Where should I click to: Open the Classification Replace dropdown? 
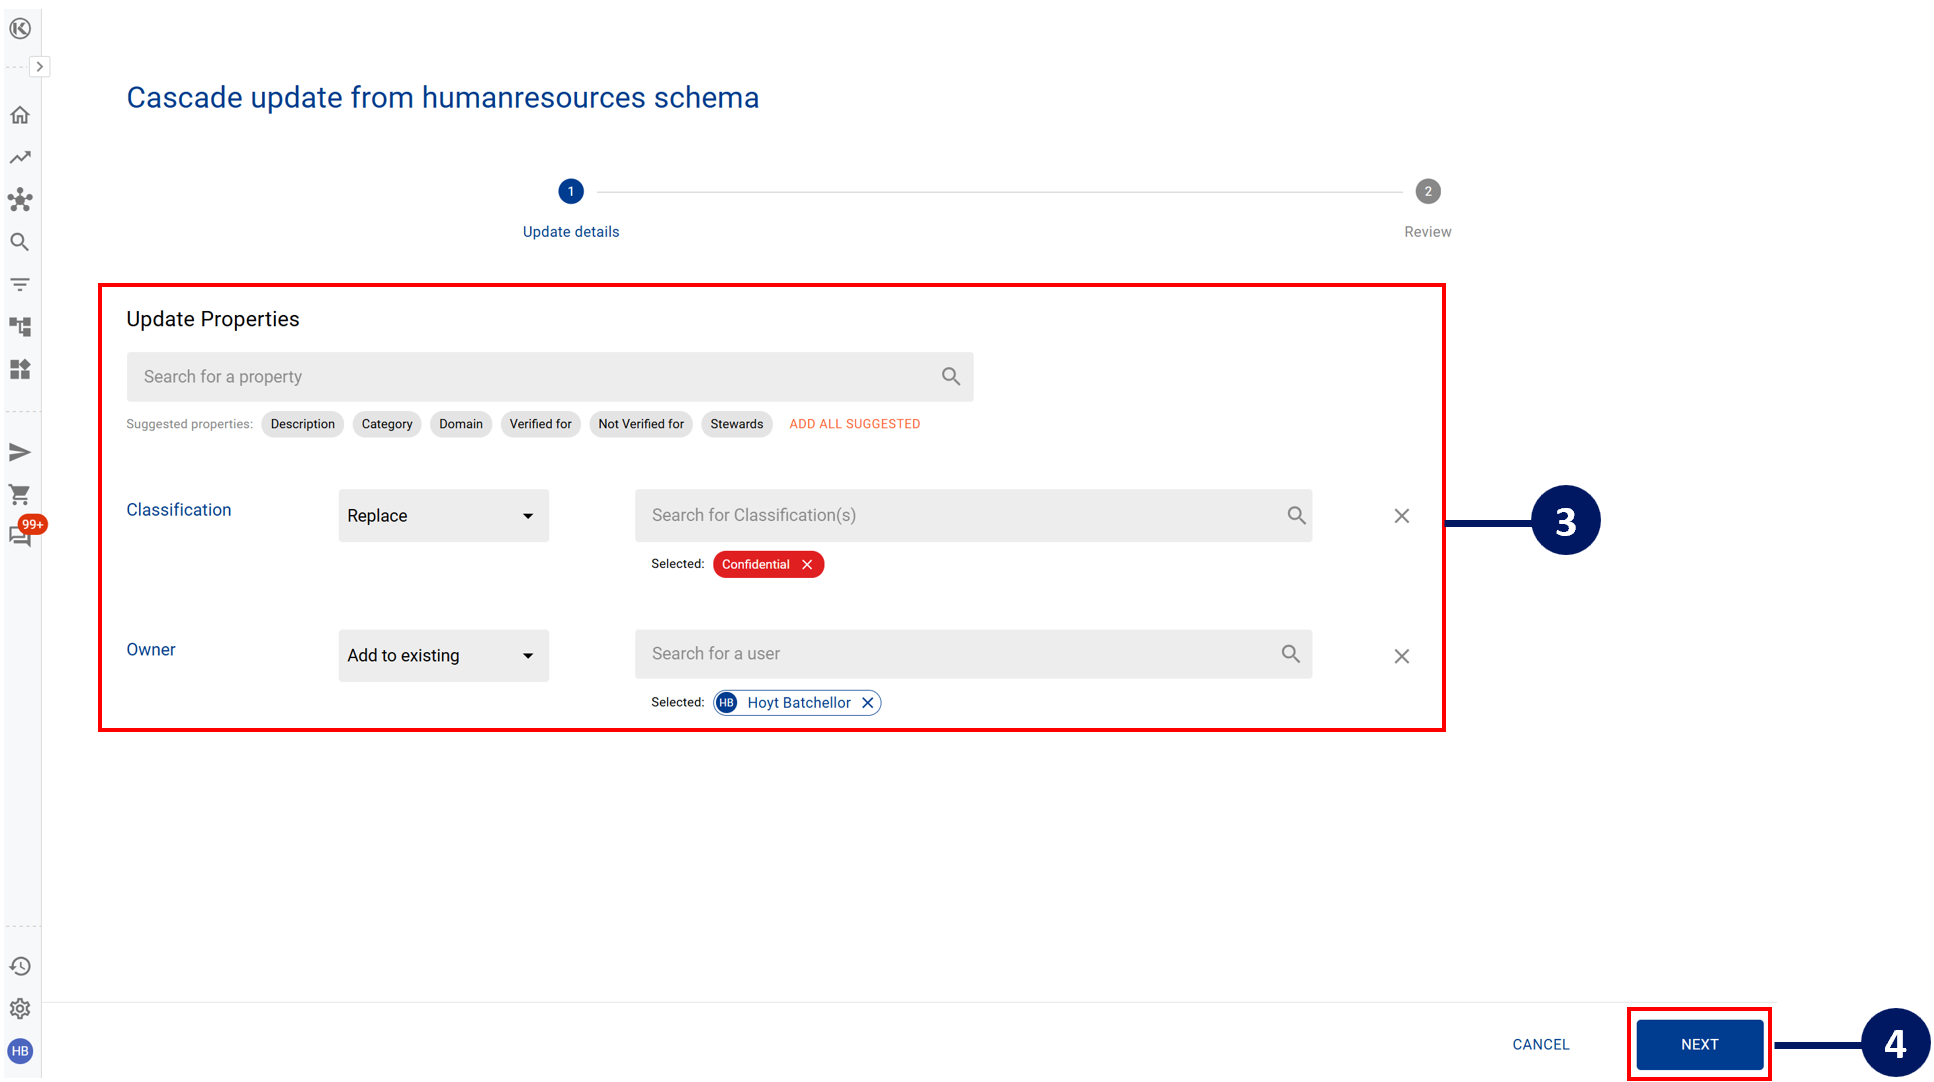pyautogui.click(x=443, y=516)
